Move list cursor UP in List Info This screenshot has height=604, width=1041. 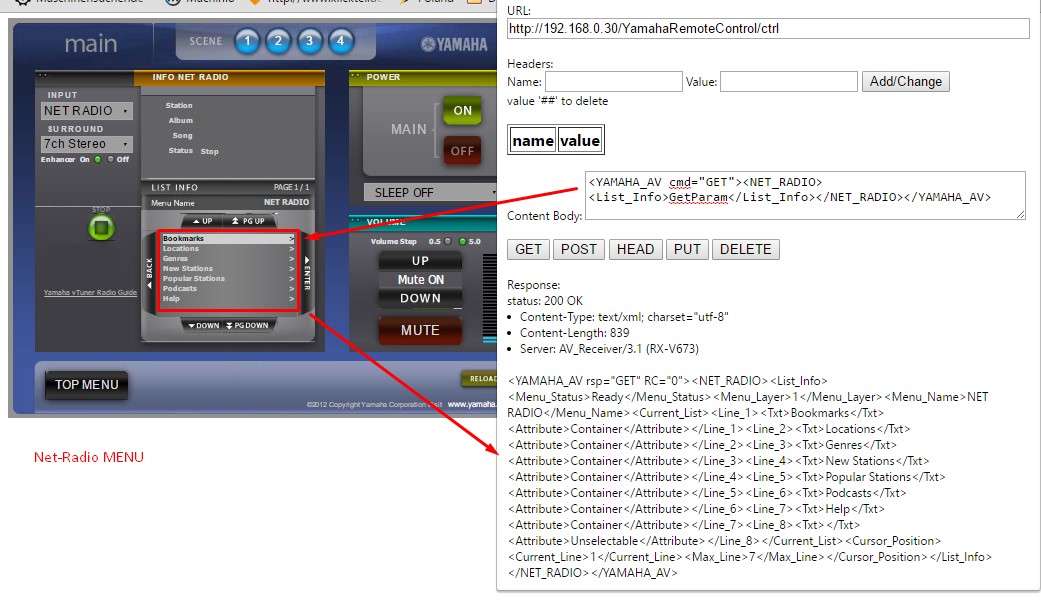[x=202, y=221]
